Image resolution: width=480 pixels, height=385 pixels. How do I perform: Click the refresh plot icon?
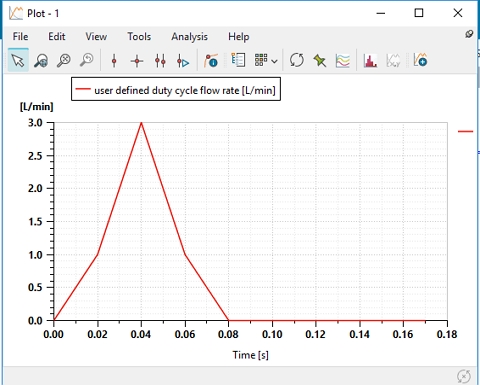[x=297, y=60]
